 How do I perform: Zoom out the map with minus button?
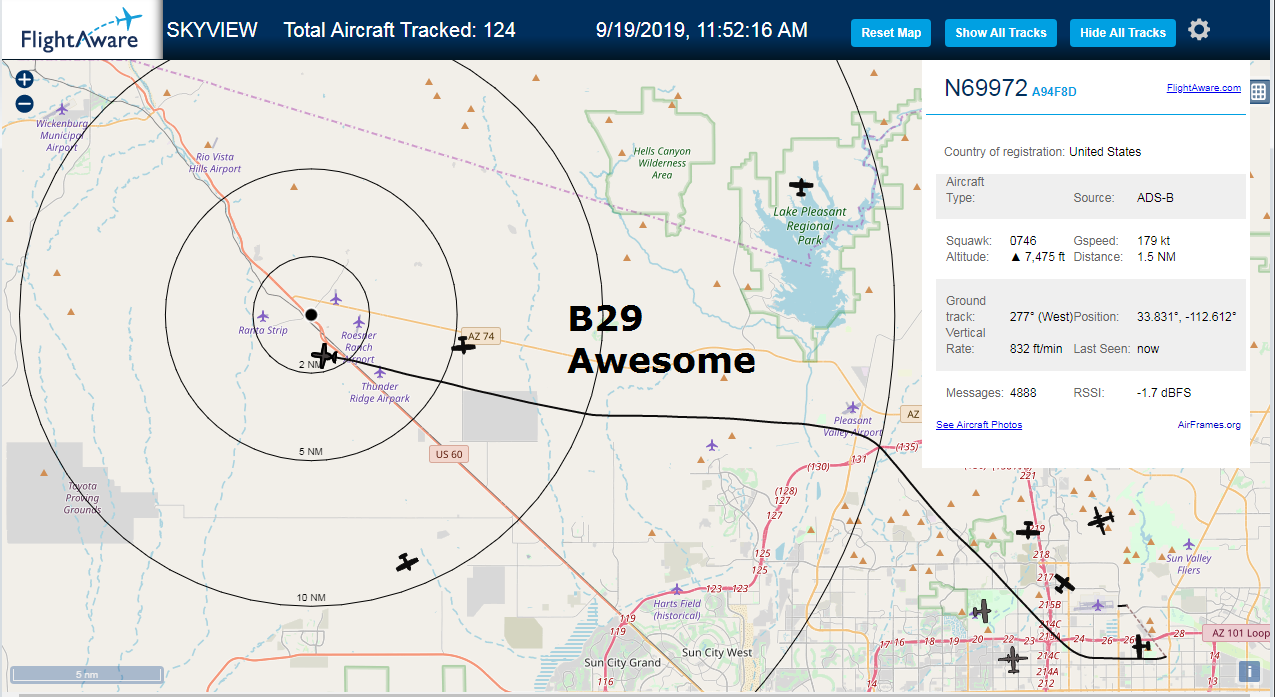(25, 103)
